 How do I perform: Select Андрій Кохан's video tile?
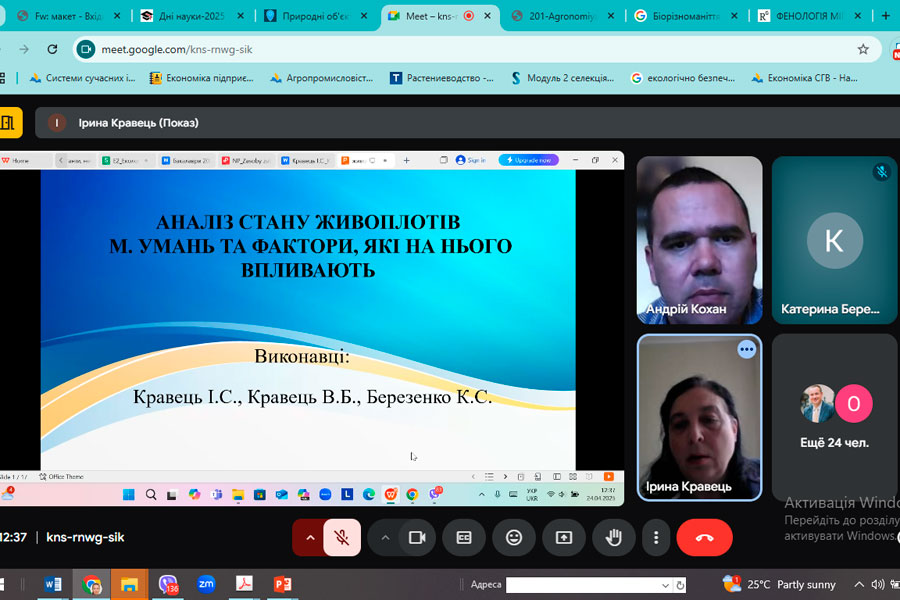(x=699, y=238)
